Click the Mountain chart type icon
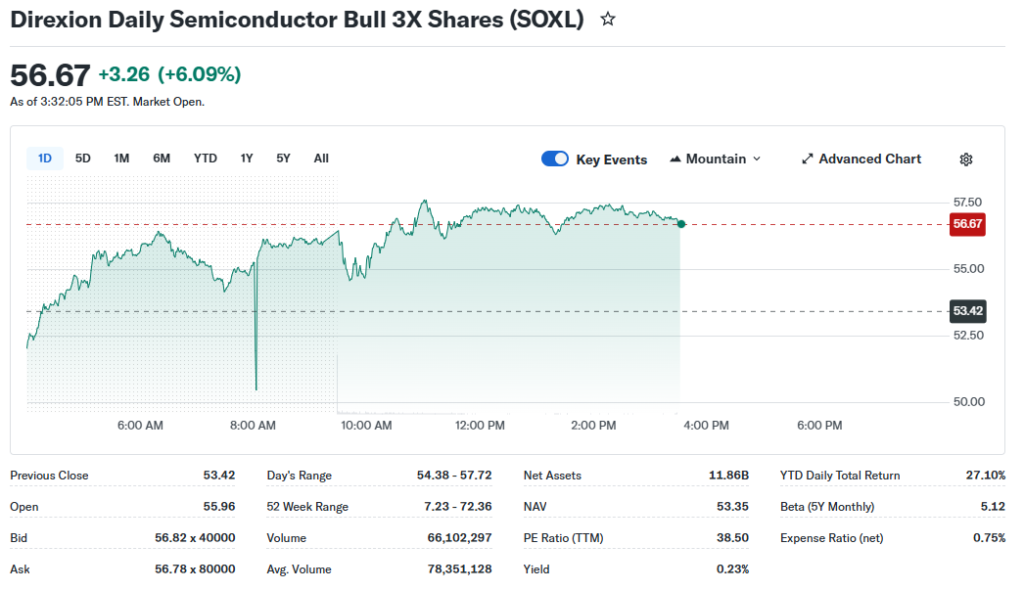 click(x=676, y=159)
